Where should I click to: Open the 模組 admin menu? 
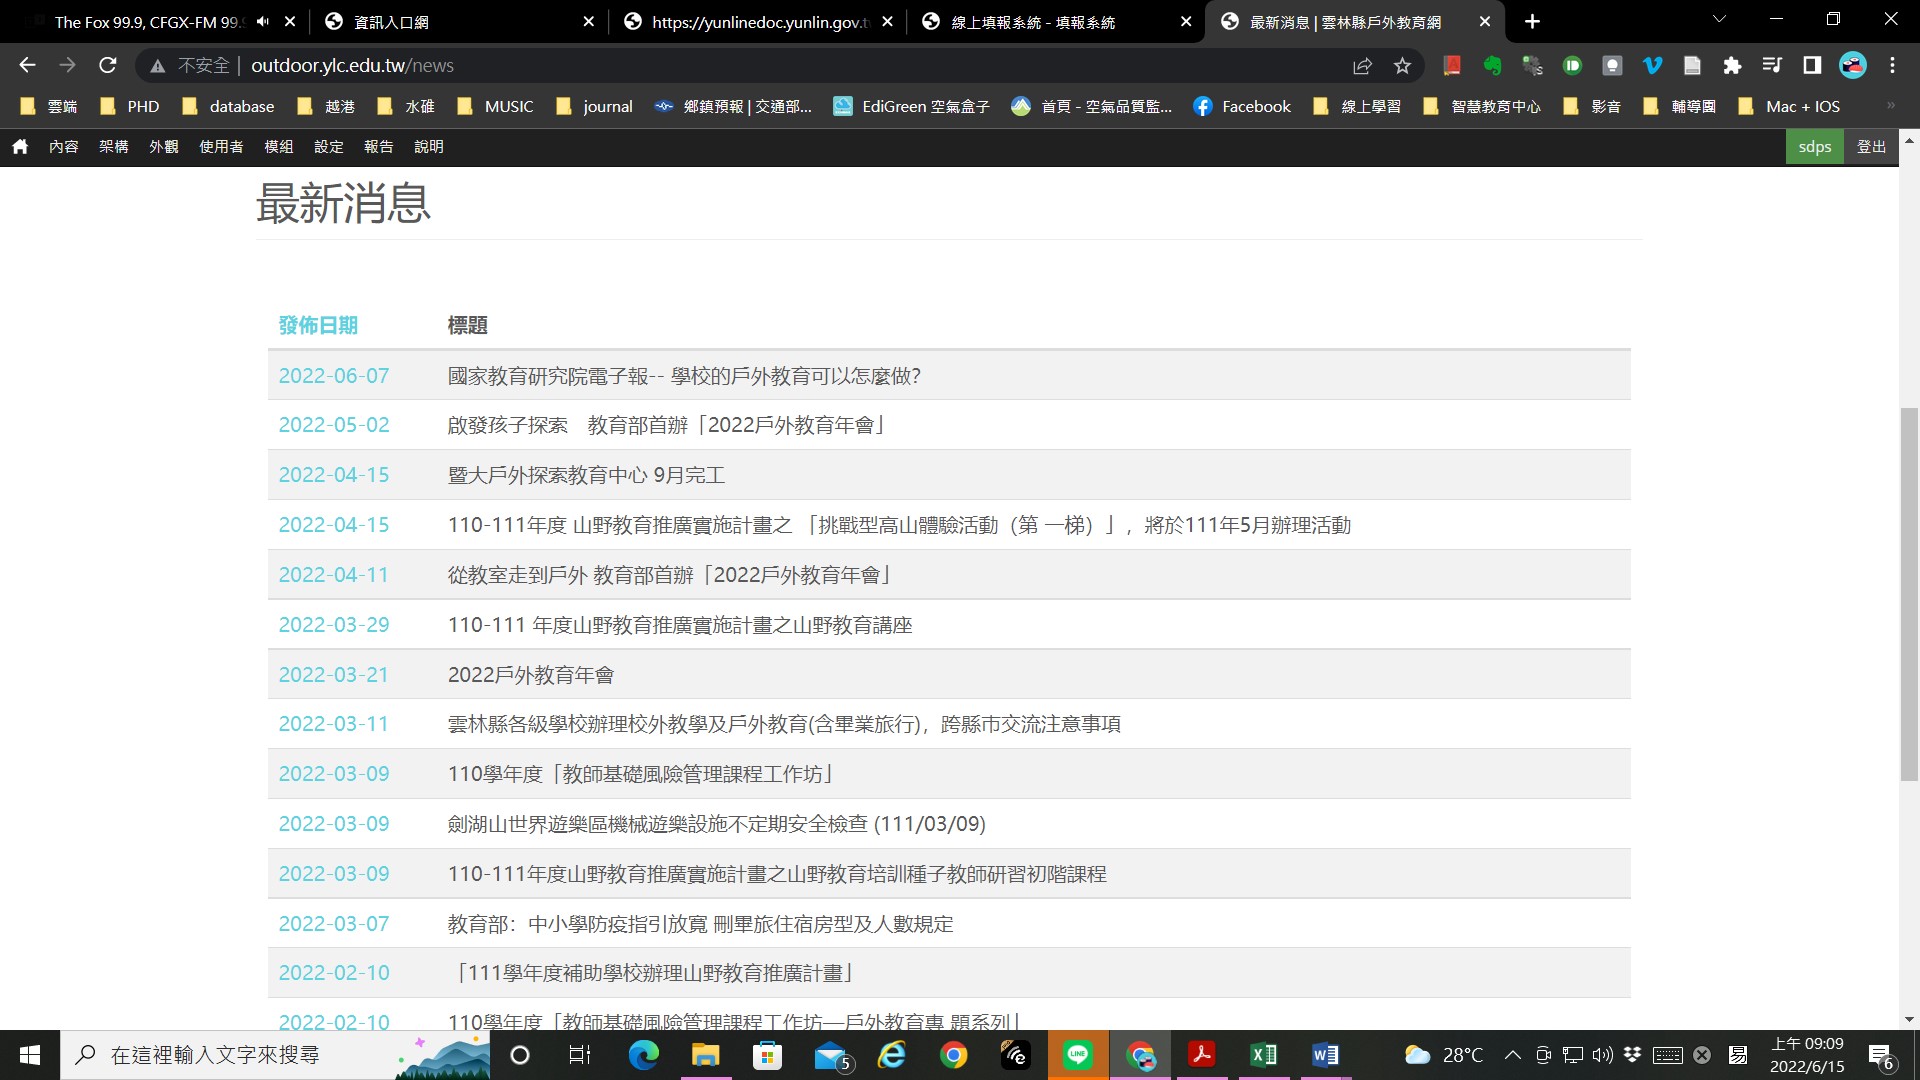279,146
